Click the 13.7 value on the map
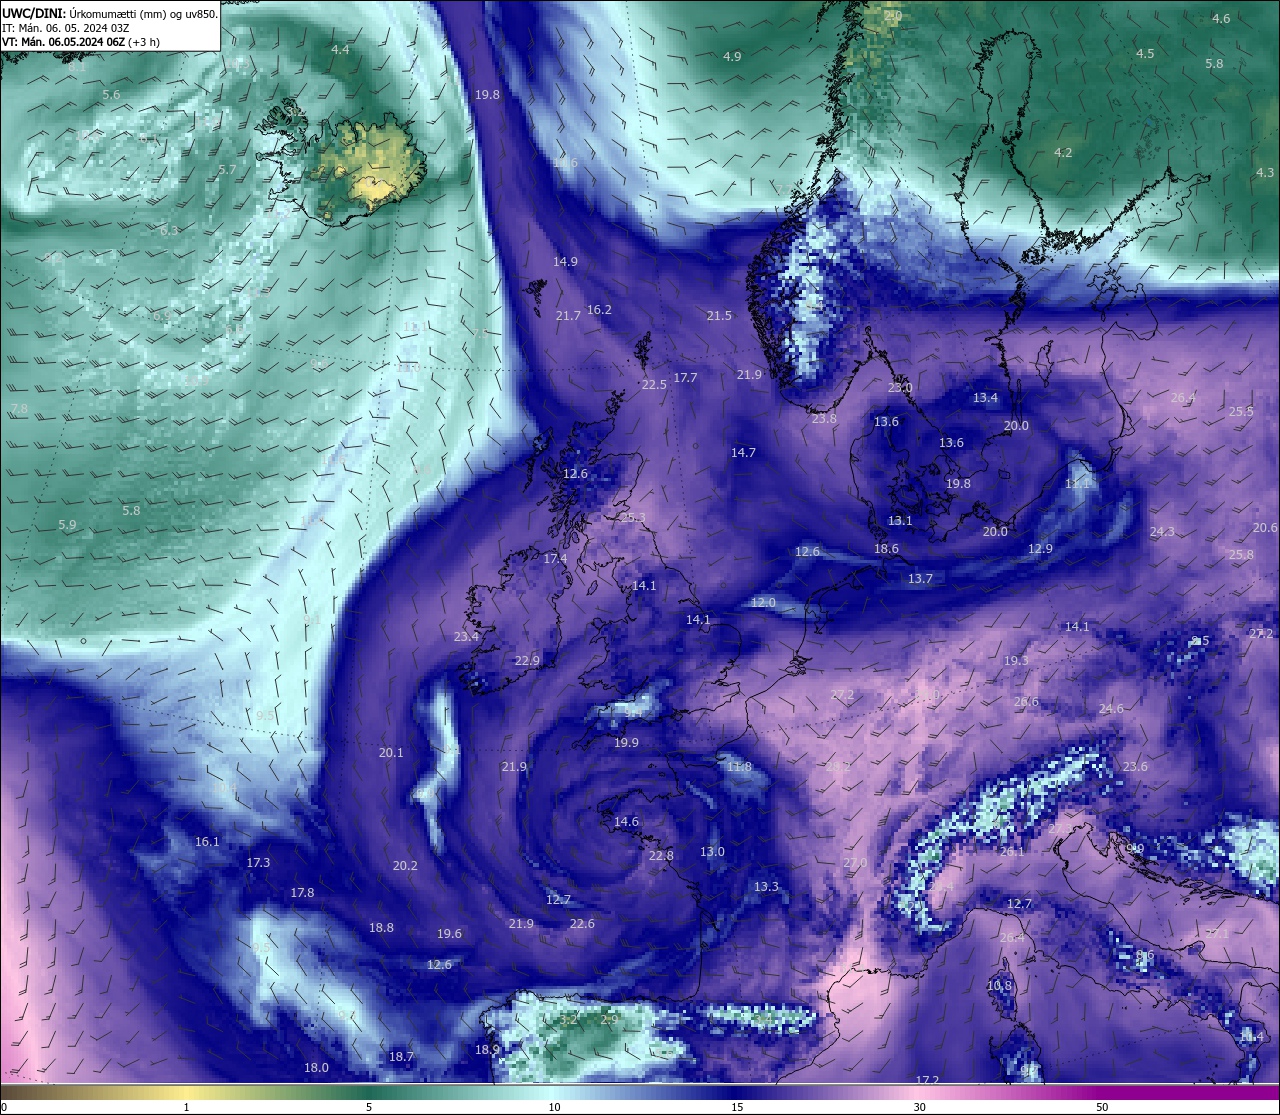The height and width of the screenshot is (1115, 1280). [x=920, y=578]
